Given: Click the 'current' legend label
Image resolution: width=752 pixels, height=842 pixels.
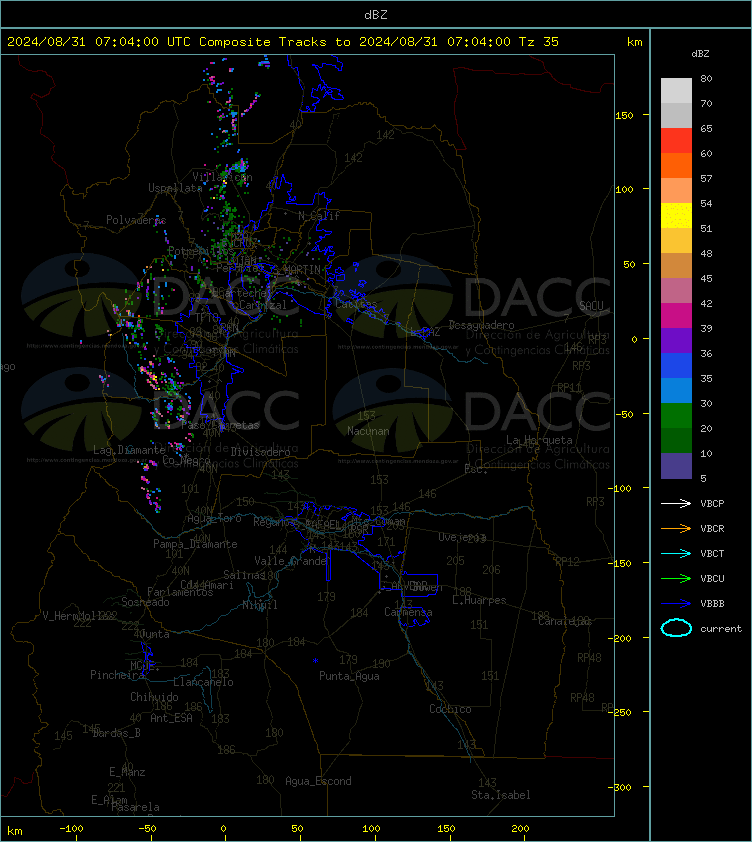Looking at the screenshot, I should 721,628.
